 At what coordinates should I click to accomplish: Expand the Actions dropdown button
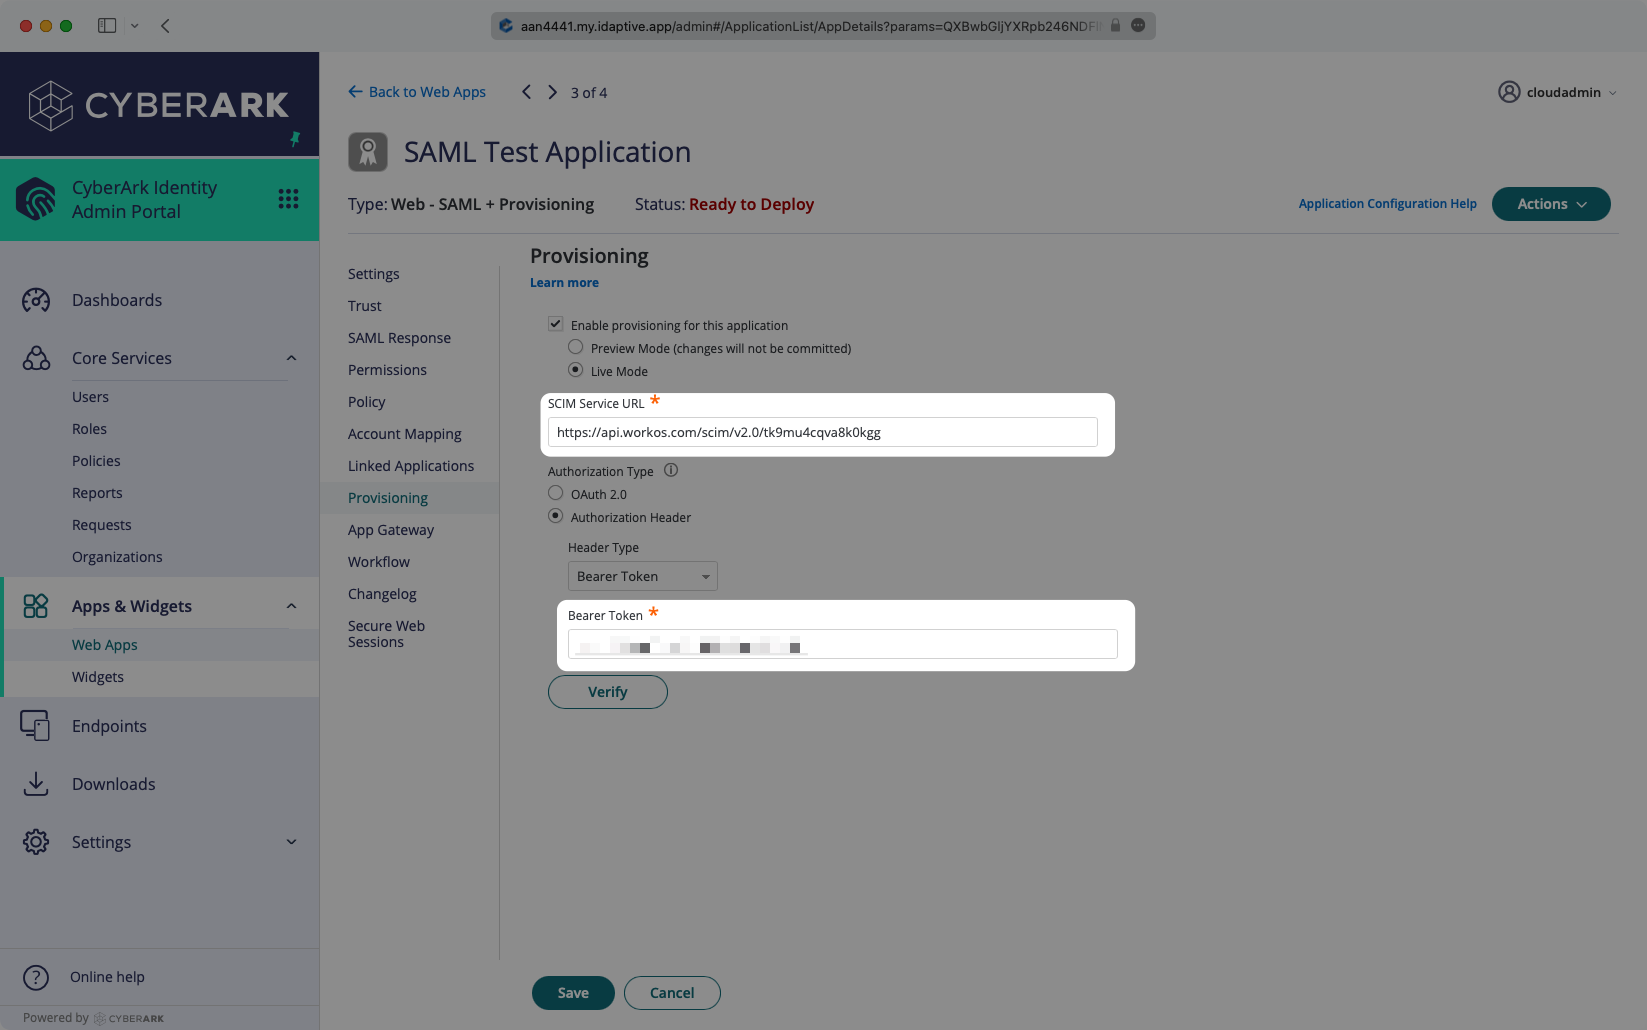tap(1550, 204)
